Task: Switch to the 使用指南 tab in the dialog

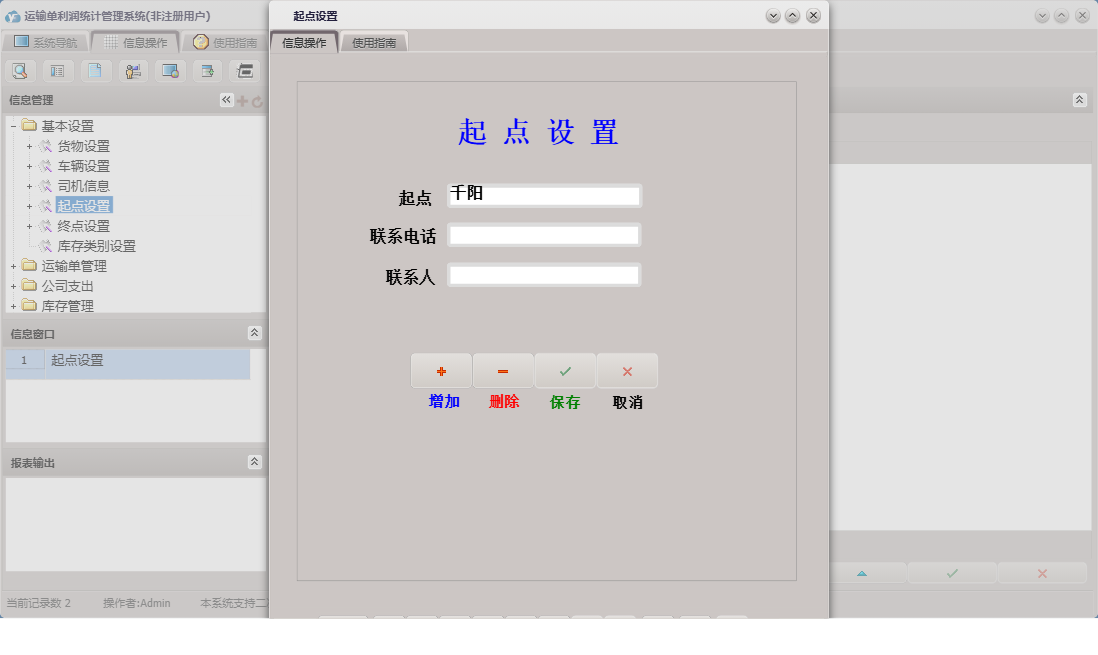Action: [x=372, y=42]
